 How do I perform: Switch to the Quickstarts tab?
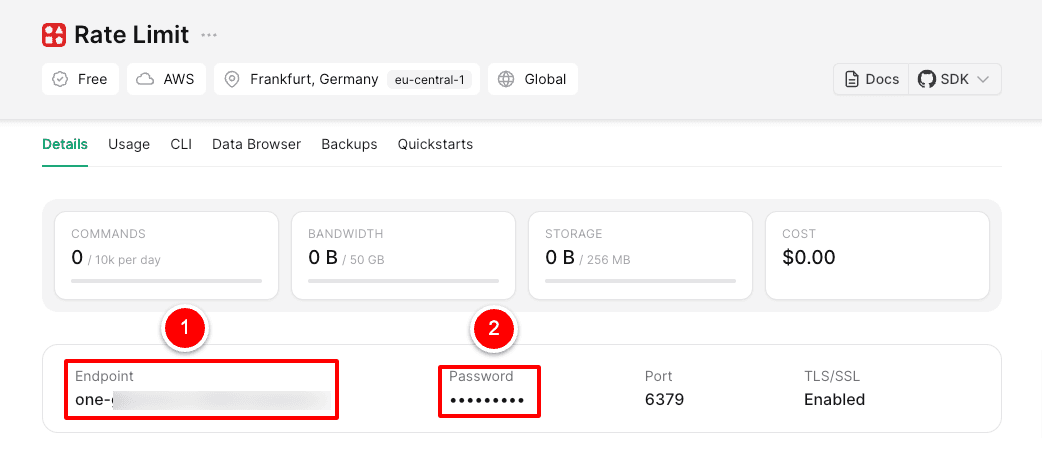click(435, 144)
